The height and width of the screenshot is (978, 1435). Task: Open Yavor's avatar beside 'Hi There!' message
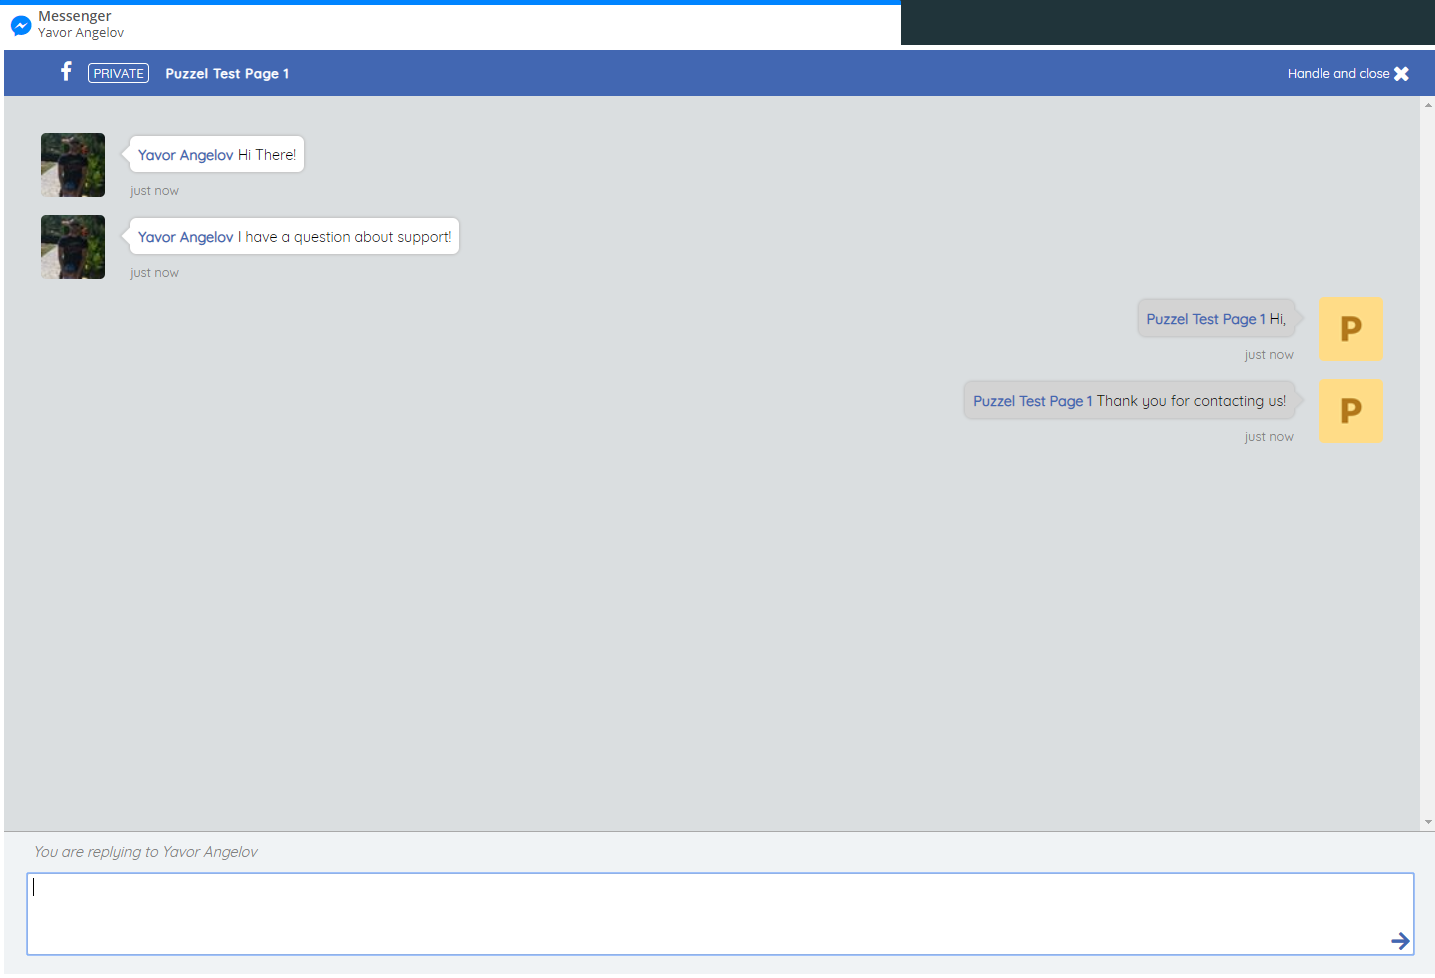coord(73,165)
